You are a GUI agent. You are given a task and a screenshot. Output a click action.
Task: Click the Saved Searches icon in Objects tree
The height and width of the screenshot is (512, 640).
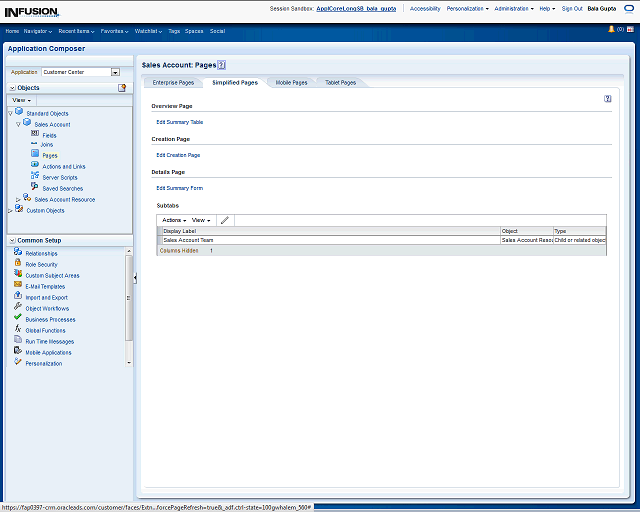pyautogui.click(x=35, y=188)
